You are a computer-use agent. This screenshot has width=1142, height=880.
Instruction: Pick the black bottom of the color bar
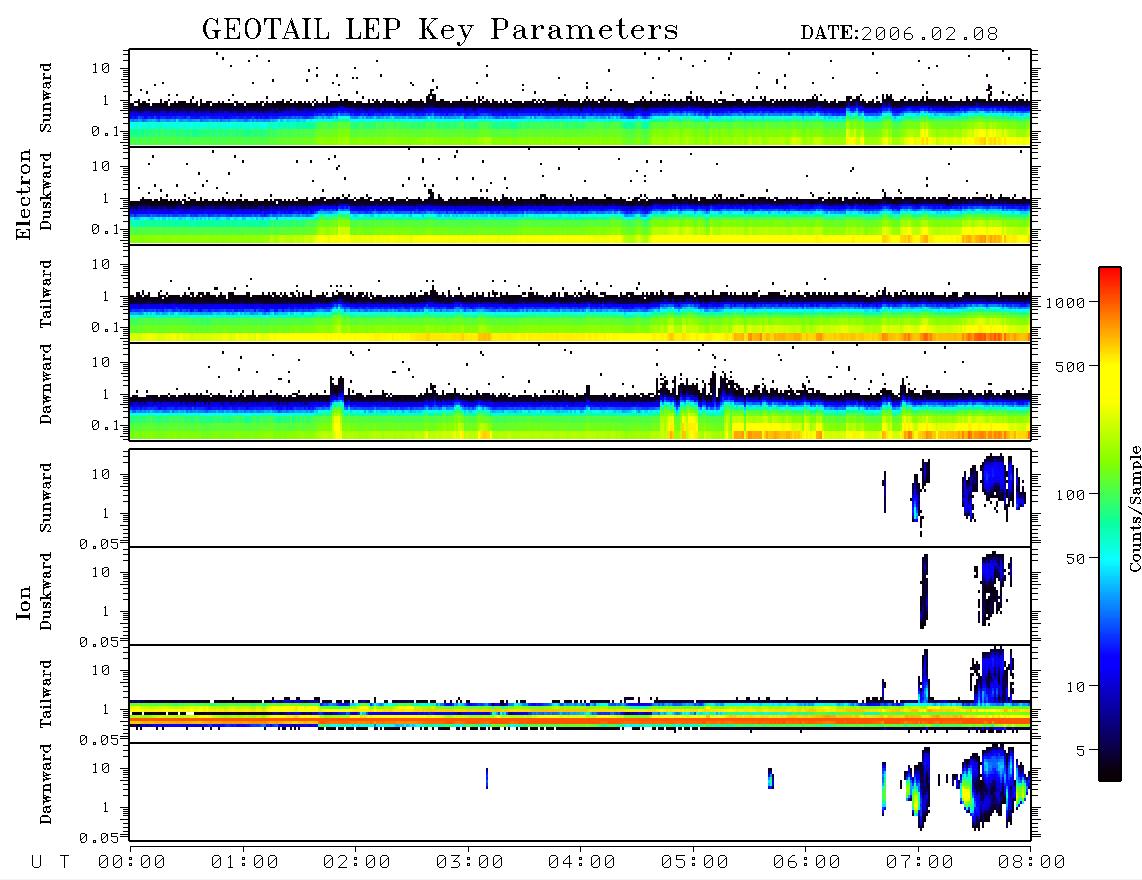[x=1110, y=774]
